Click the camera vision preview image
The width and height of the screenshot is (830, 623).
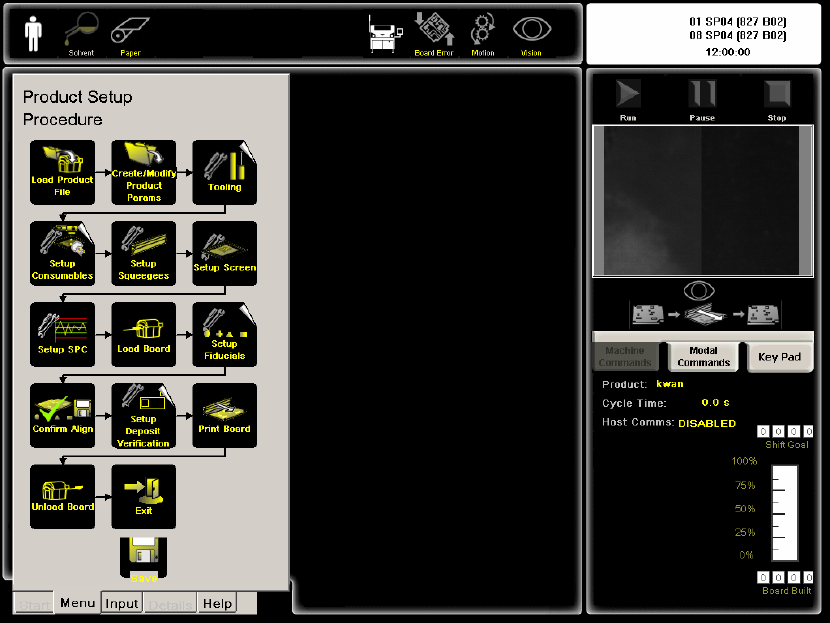[x=702, y=201]
